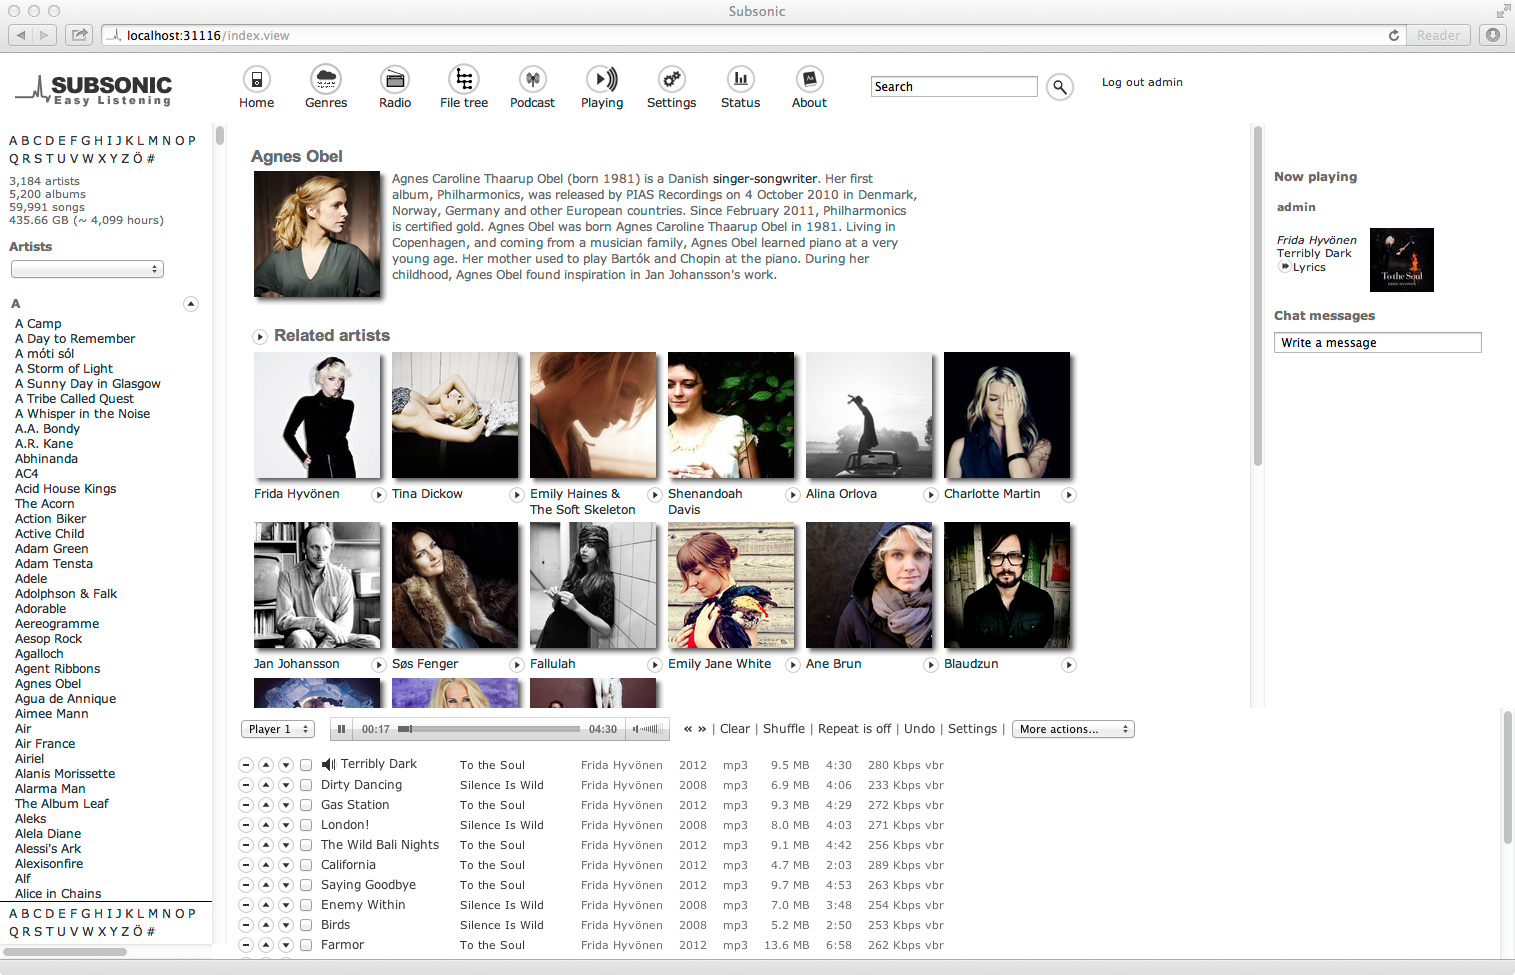Tick the checkbox for California
1515x975 pixels.
click(x=306, y=865)
